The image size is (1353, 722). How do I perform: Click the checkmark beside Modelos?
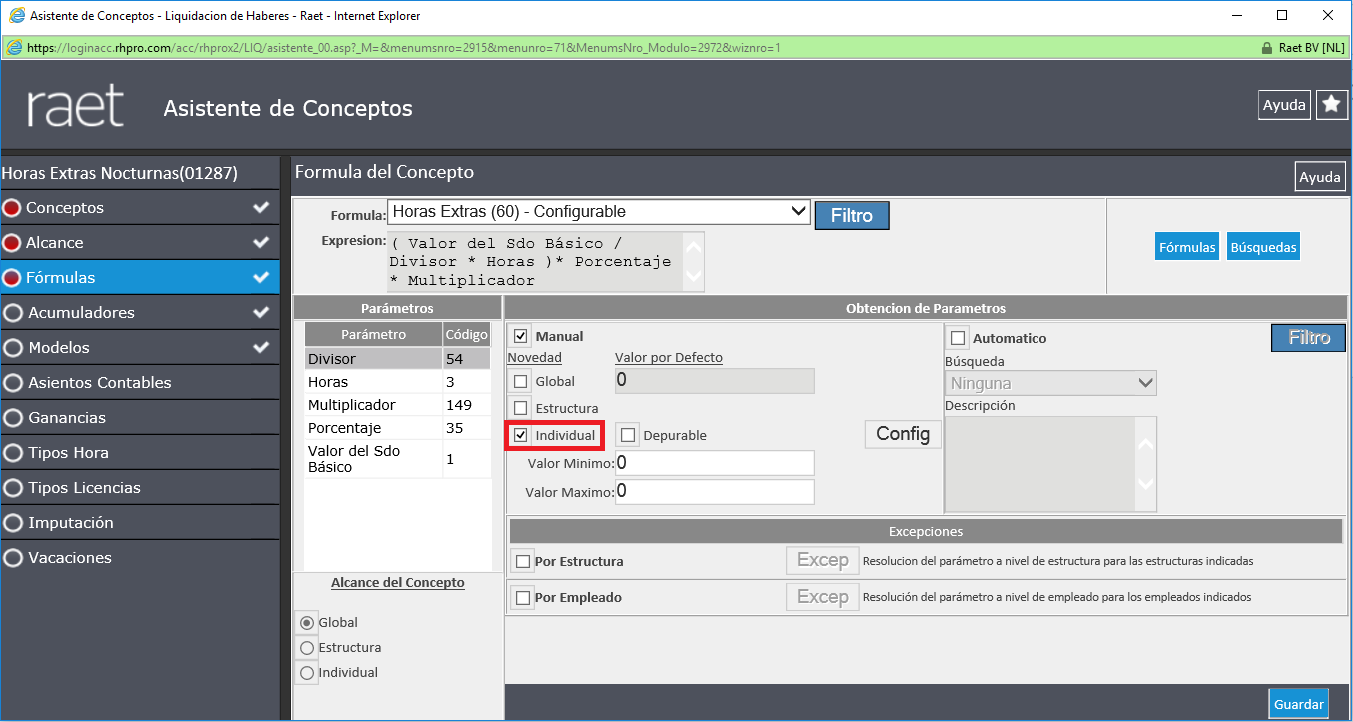261,348
